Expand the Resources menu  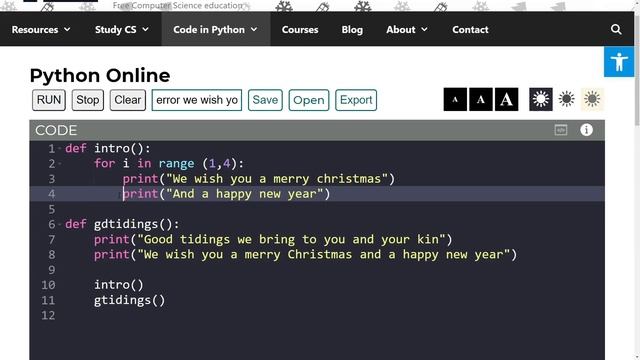point(41,29)
